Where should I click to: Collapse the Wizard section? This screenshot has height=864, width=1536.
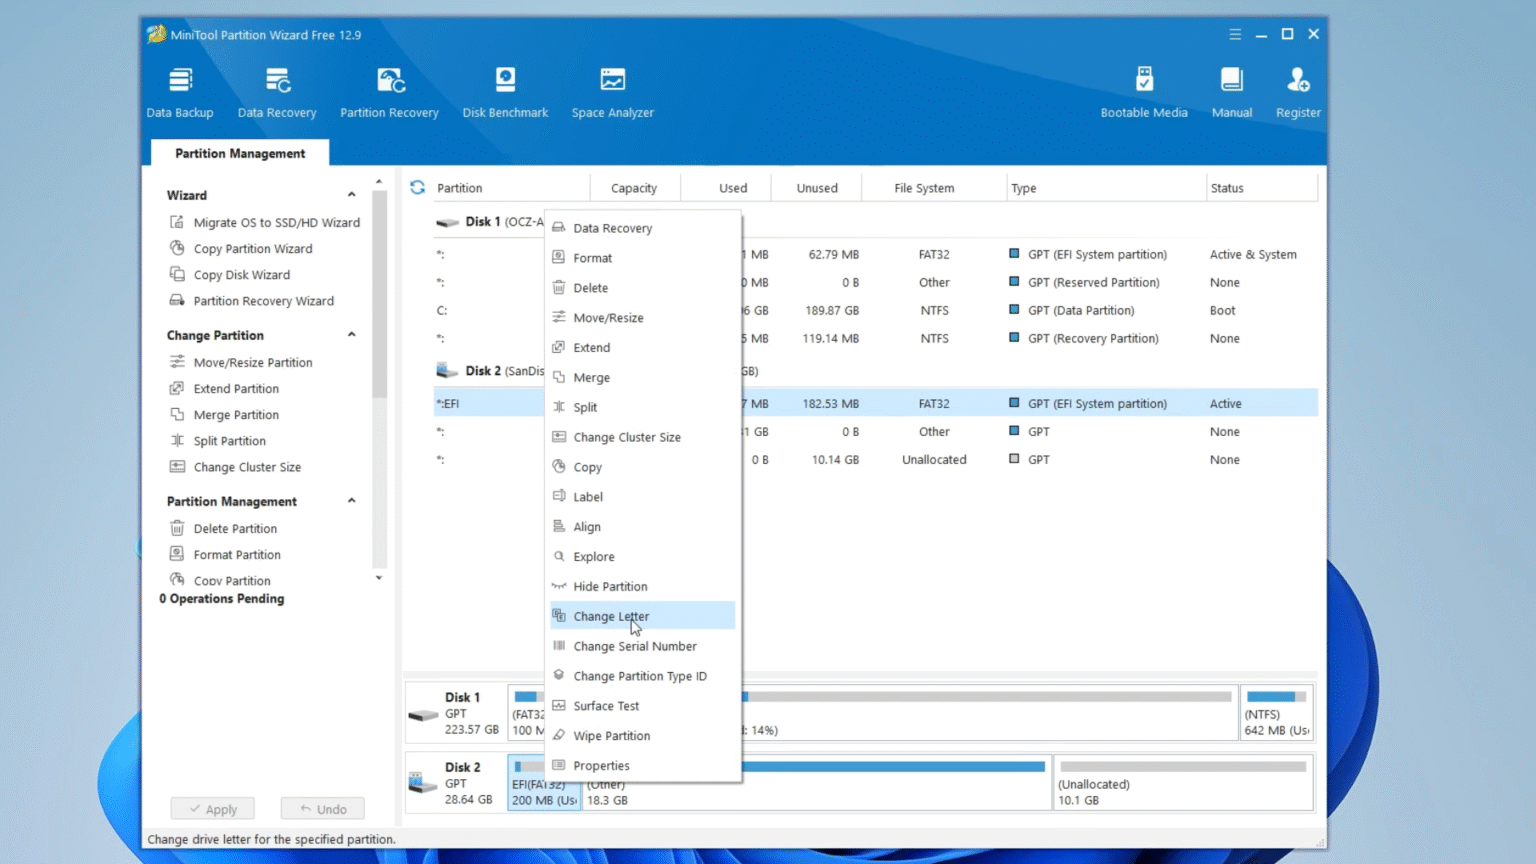click(351, 195)
